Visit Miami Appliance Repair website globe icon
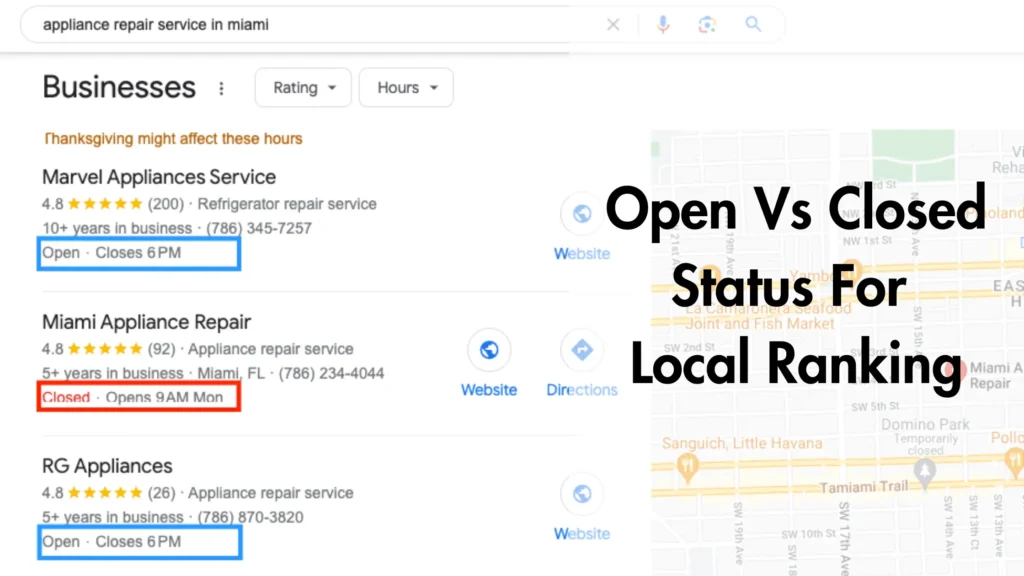Image resolution: width=1024 pixels, height=576 pixels. click(x=489, y=350)
